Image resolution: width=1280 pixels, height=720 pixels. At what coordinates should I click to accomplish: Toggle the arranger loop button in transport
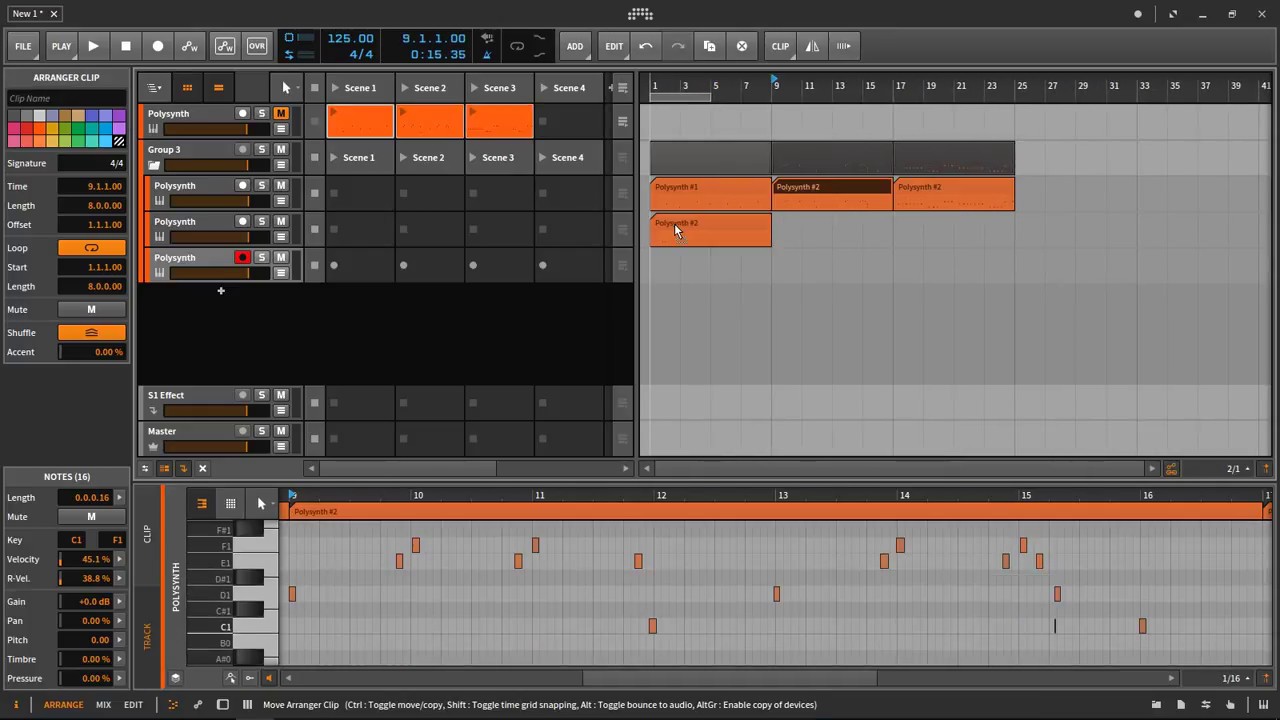coord(517,46)
